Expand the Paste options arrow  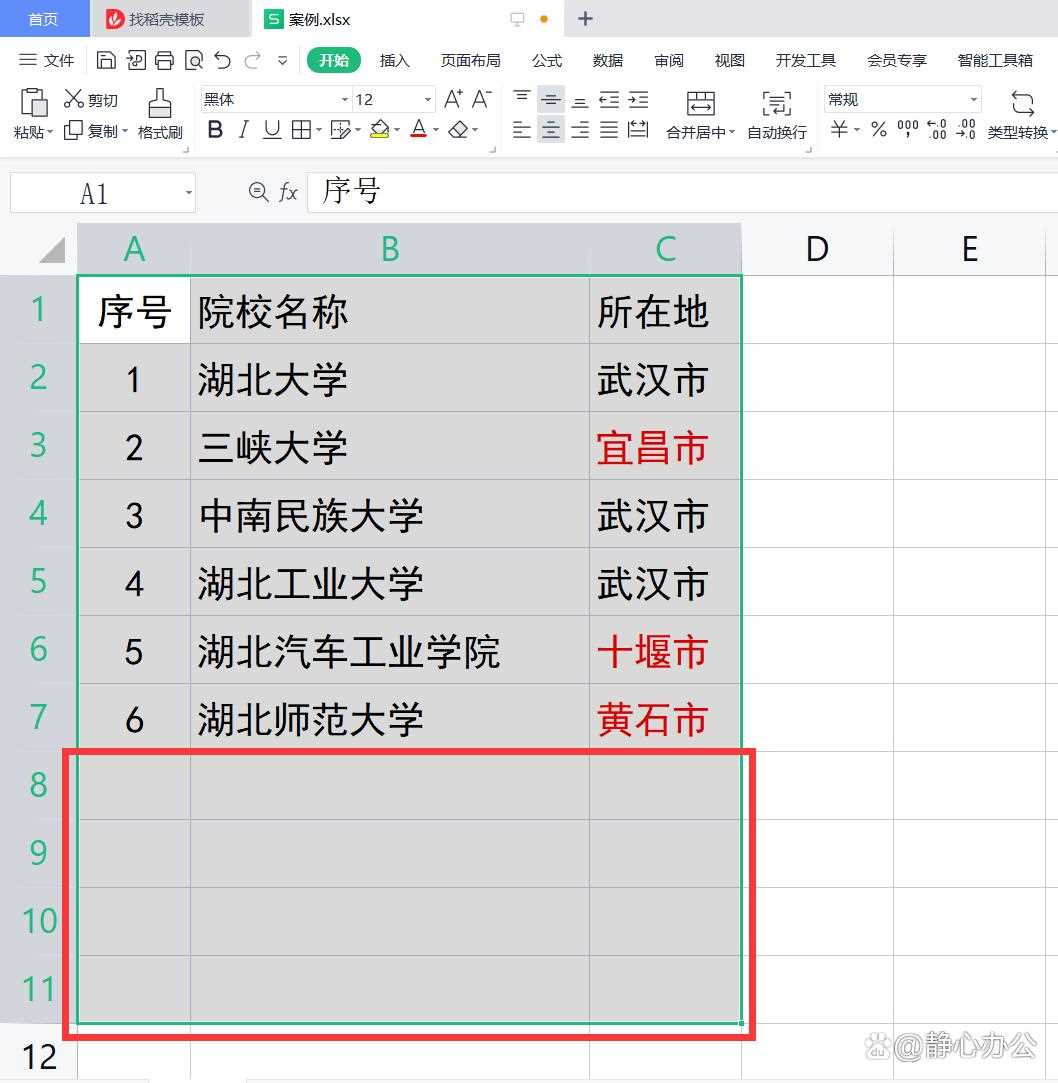(50, 131)
